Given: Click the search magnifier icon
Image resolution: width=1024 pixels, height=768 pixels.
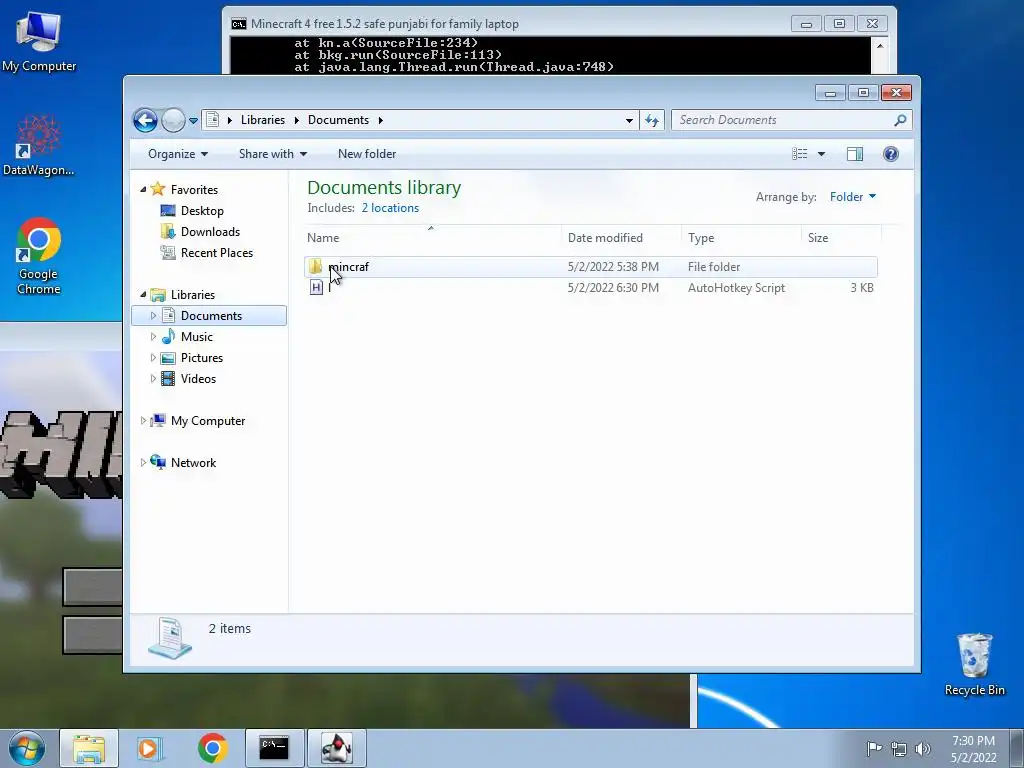Looking at the screenshot, I should point(901,120).
